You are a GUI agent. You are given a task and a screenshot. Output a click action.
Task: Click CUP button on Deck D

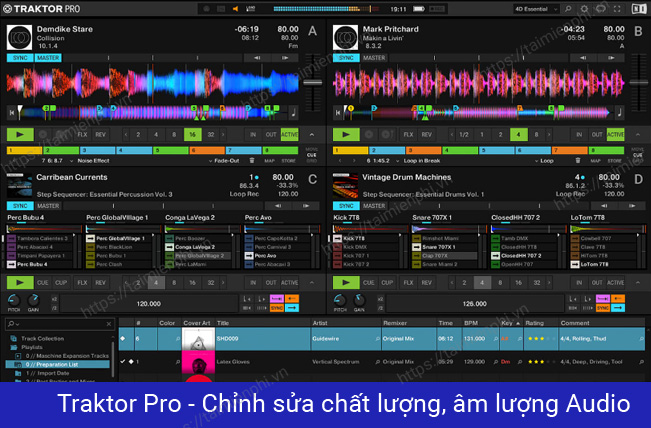[x=387, y=283]
